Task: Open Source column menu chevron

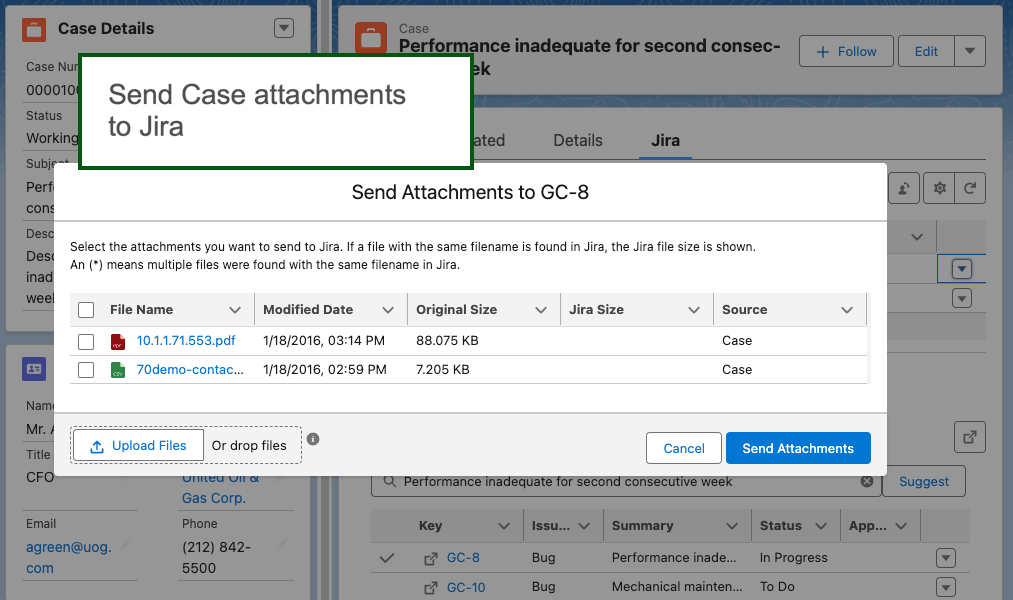Action: tap(848, 310)
